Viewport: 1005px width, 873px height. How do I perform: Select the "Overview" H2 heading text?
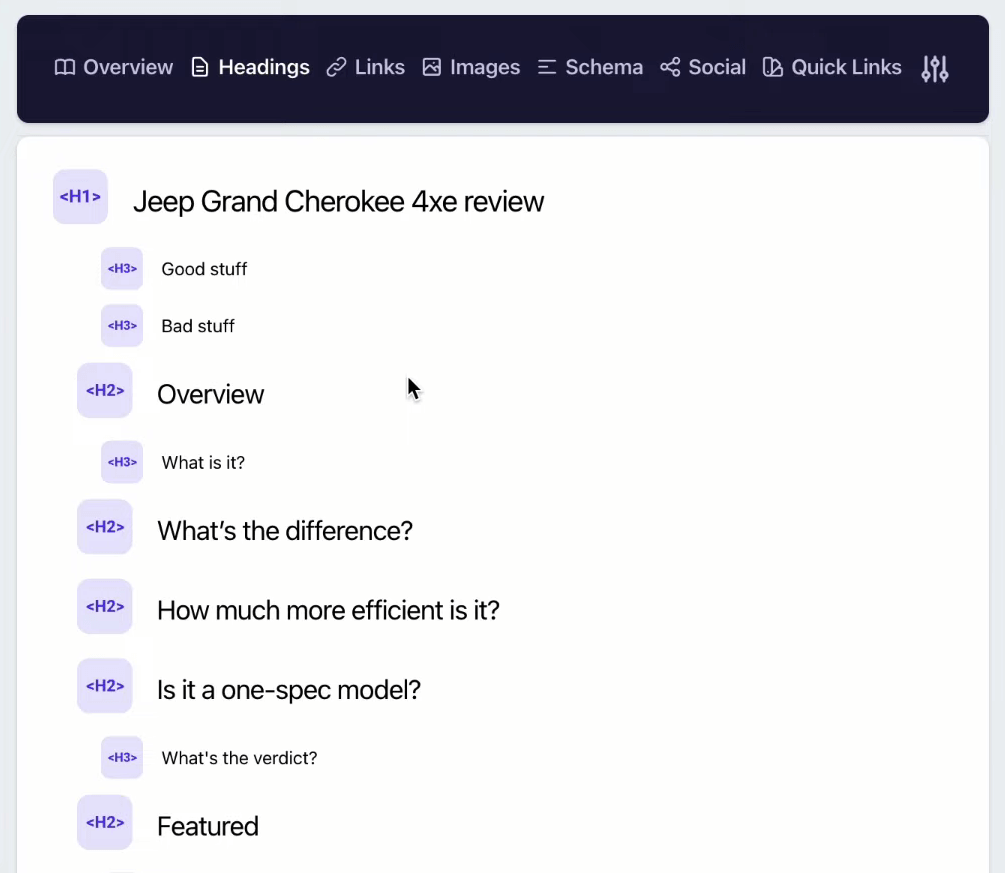(x=210, y=395)
